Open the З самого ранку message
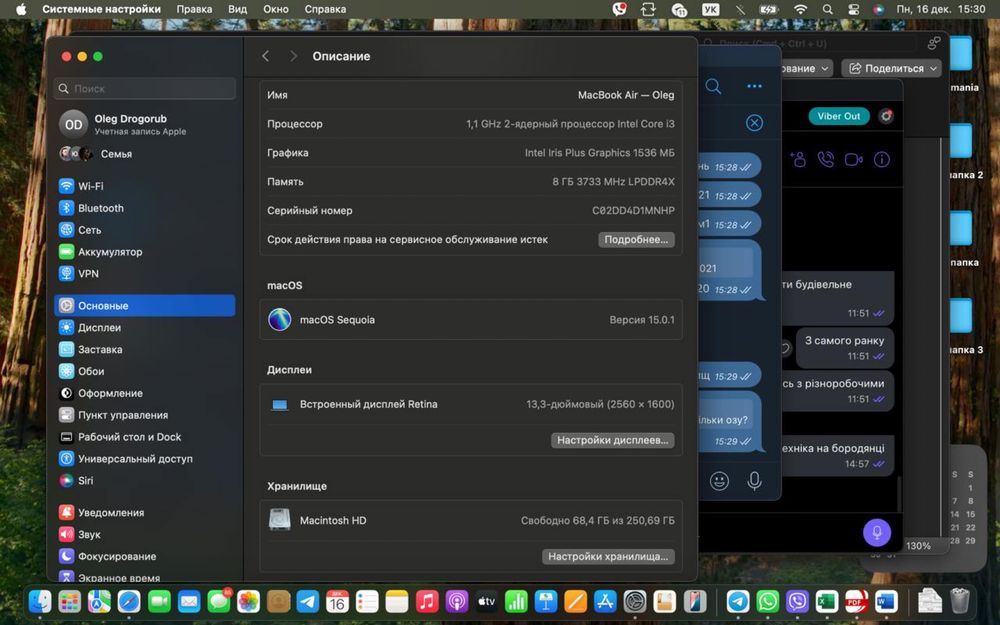 point(844,348)
